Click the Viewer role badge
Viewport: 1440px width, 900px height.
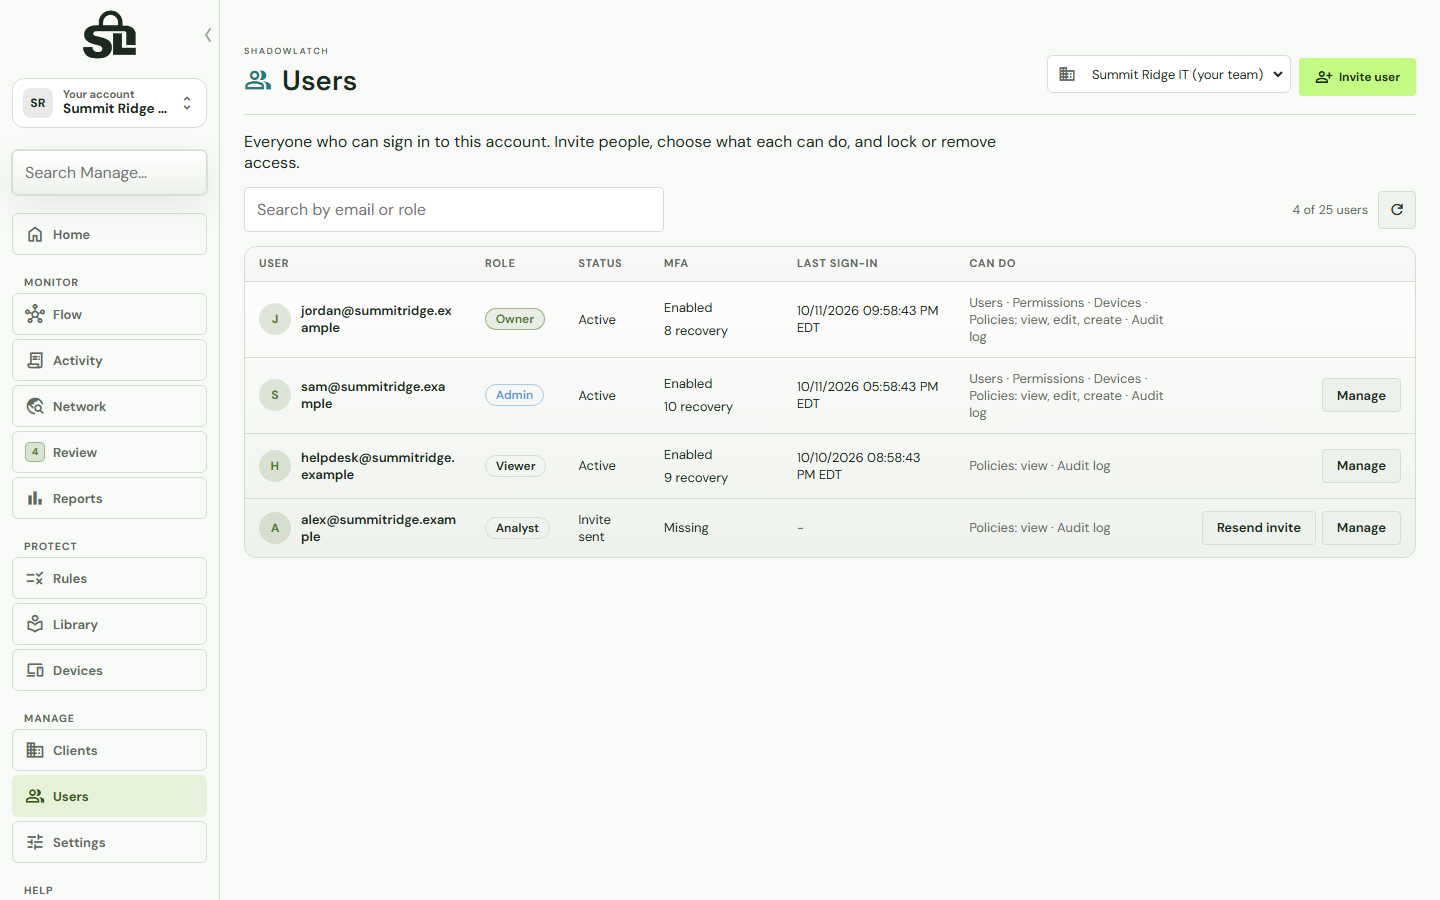tap(515, 466)
